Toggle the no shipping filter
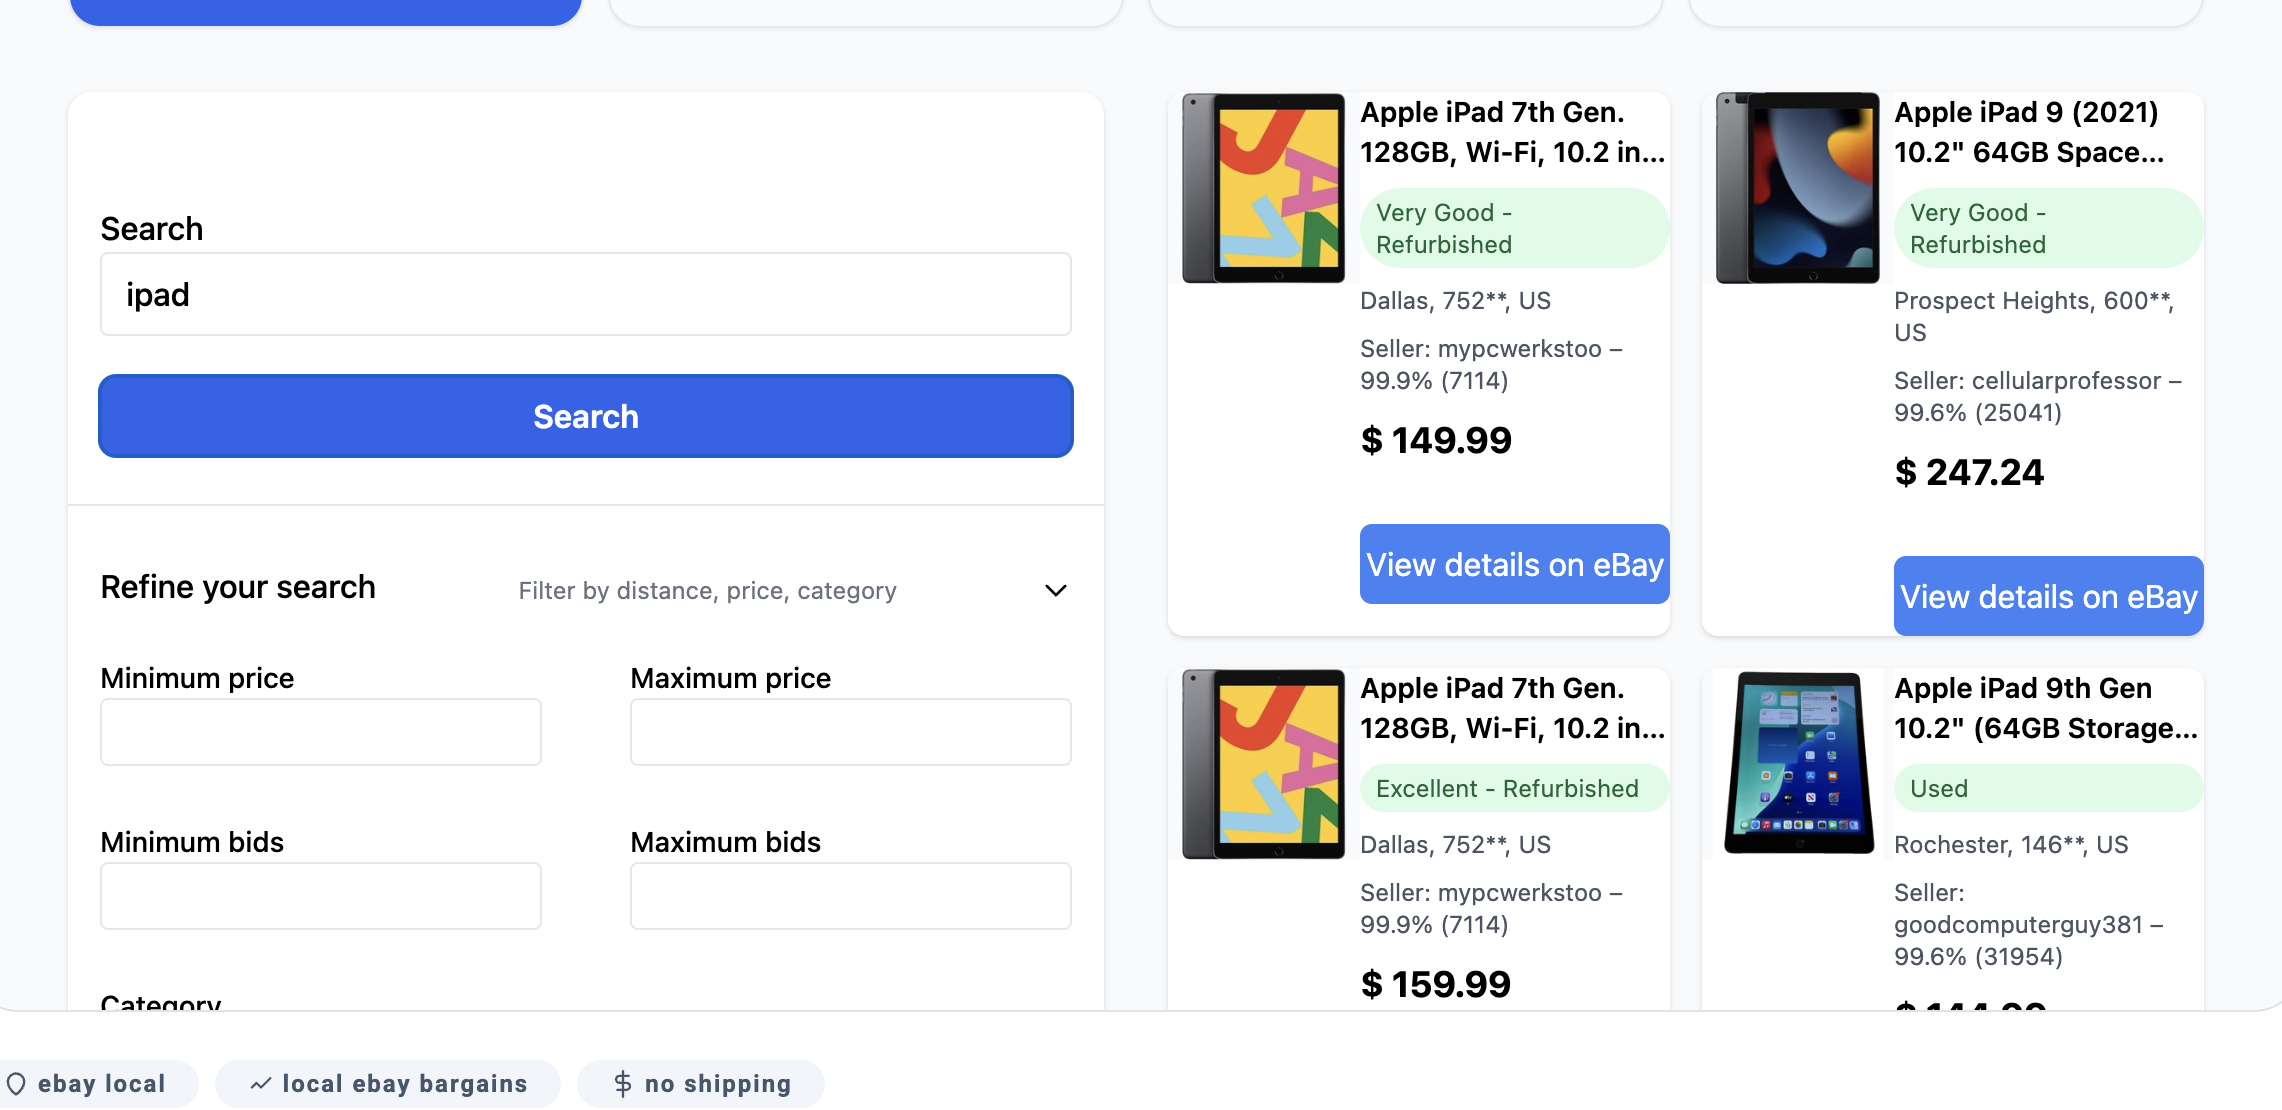Viewport: 2282px width, 1110px height. point(700,1083)
